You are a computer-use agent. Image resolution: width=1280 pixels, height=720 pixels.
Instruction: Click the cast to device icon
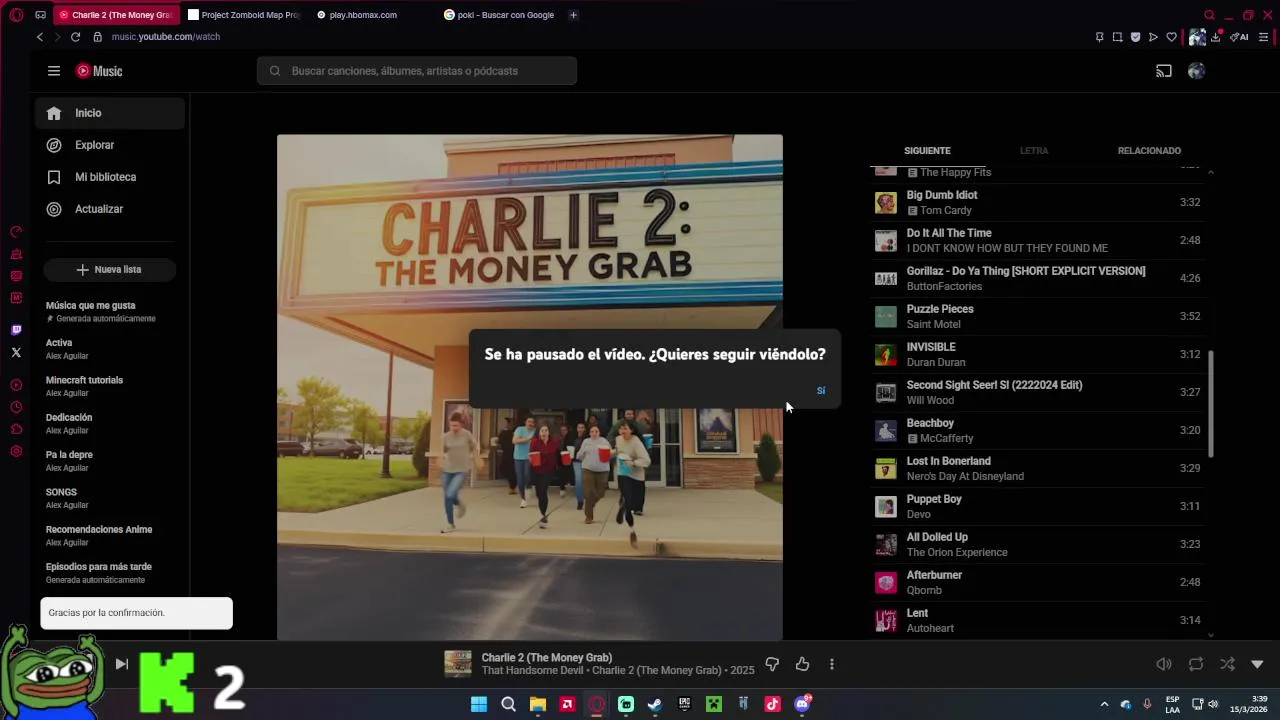(x=1164, y=71)
